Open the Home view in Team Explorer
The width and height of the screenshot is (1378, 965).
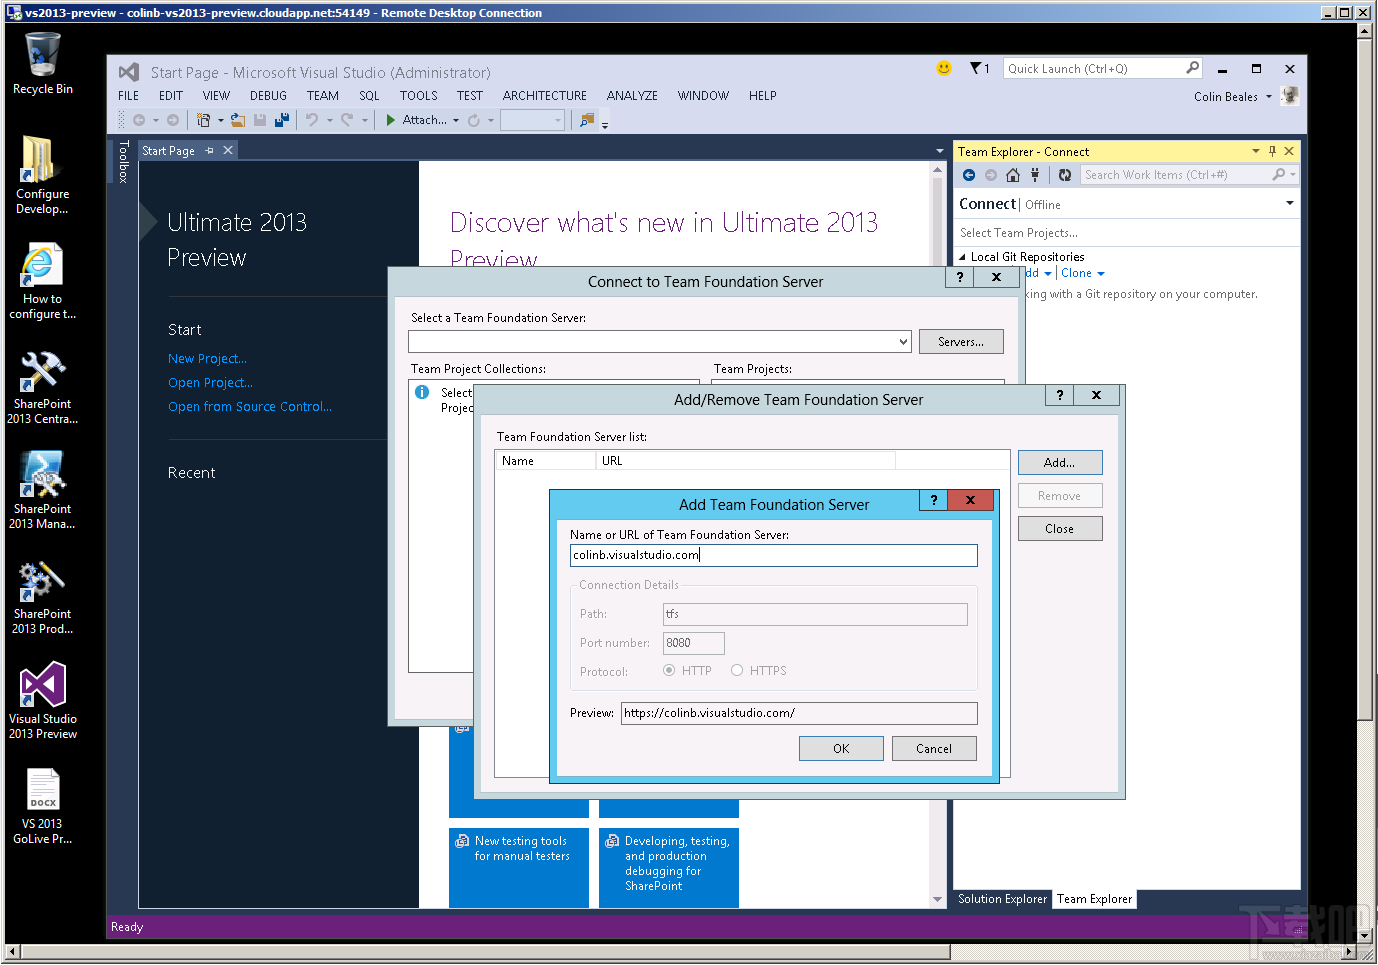click(1013, 174)
